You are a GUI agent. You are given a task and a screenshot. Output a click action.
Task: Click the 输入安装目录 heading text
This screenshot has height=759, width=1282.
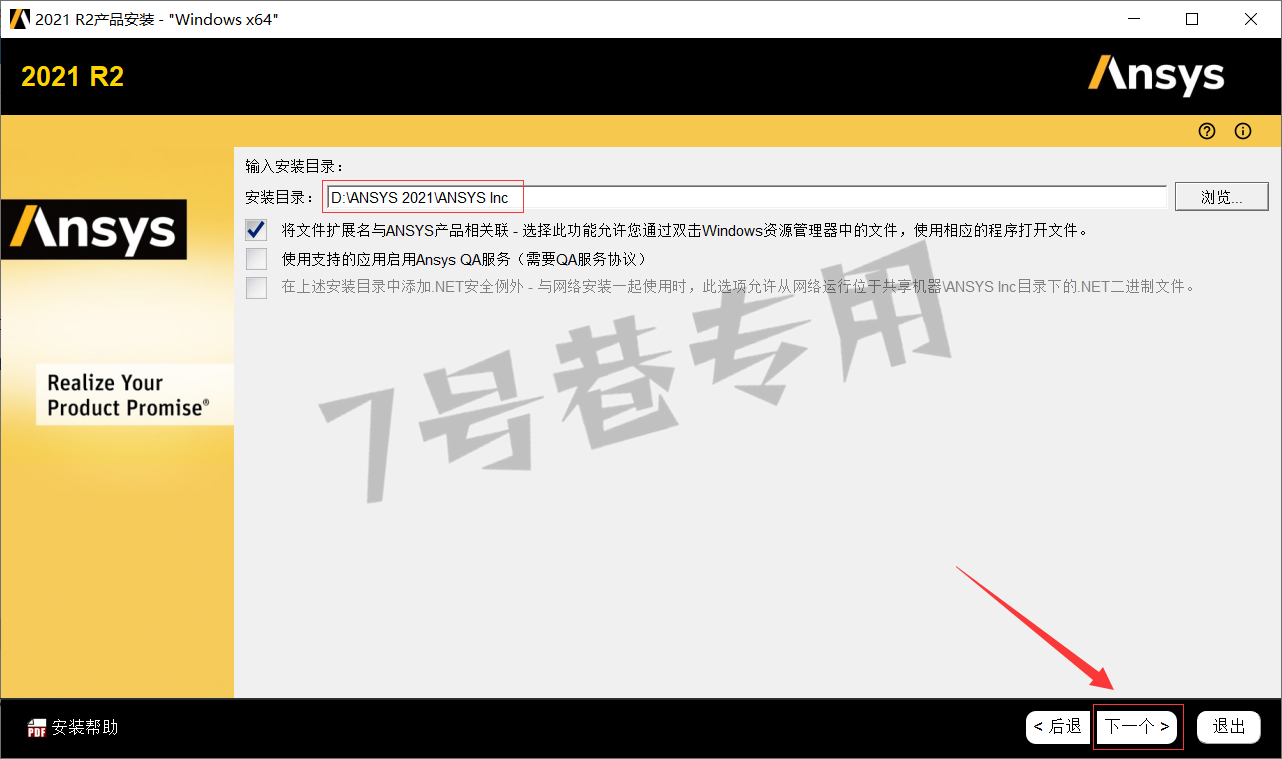pos(294,166)
